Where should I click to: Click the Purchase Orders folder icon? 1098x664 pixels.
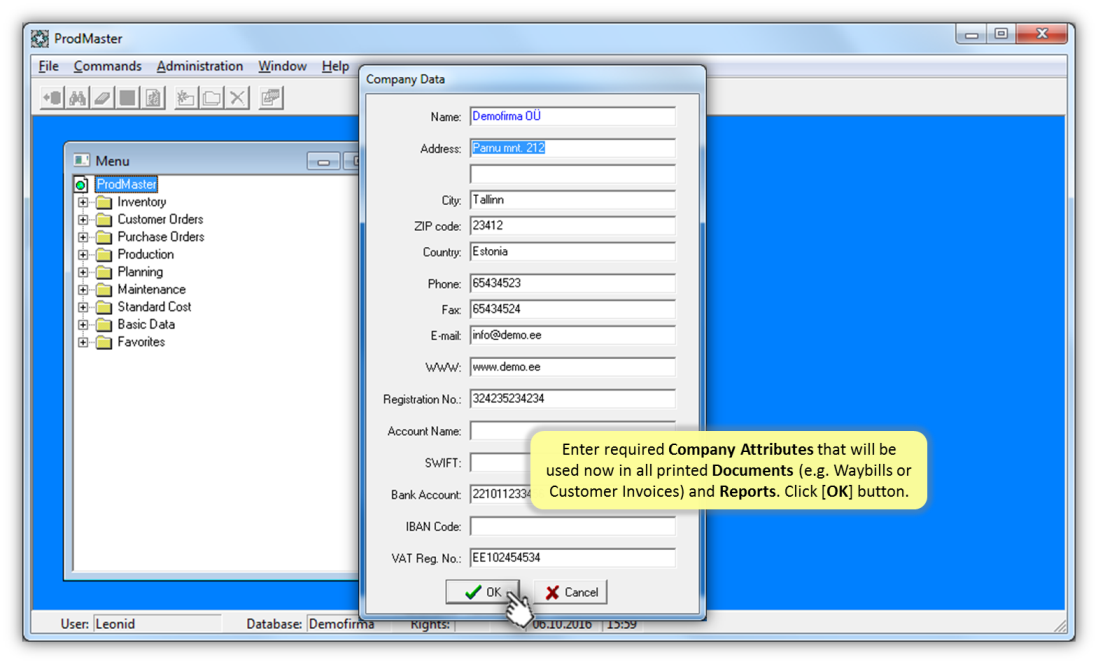[104, 237]
